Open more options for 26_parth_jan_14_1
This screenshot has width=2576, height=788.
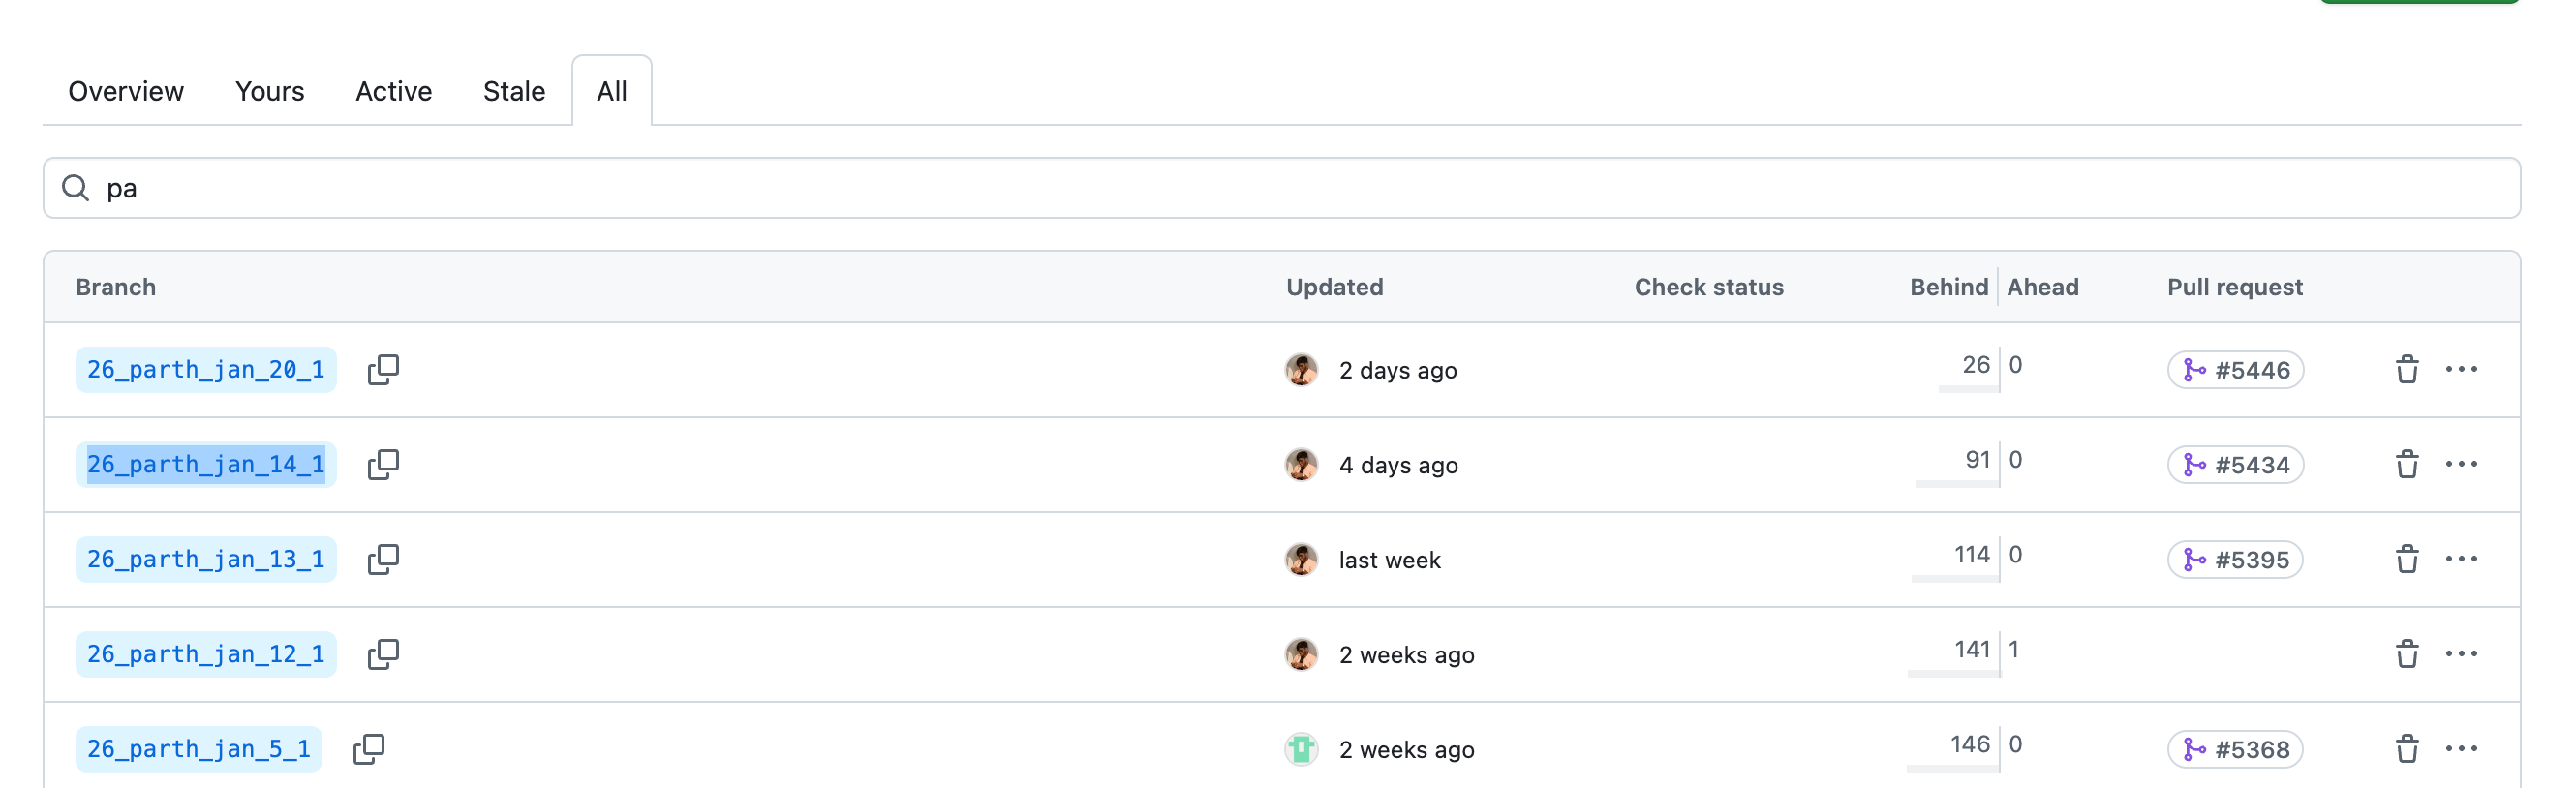pyautogui.click(x=2461, y=465)
